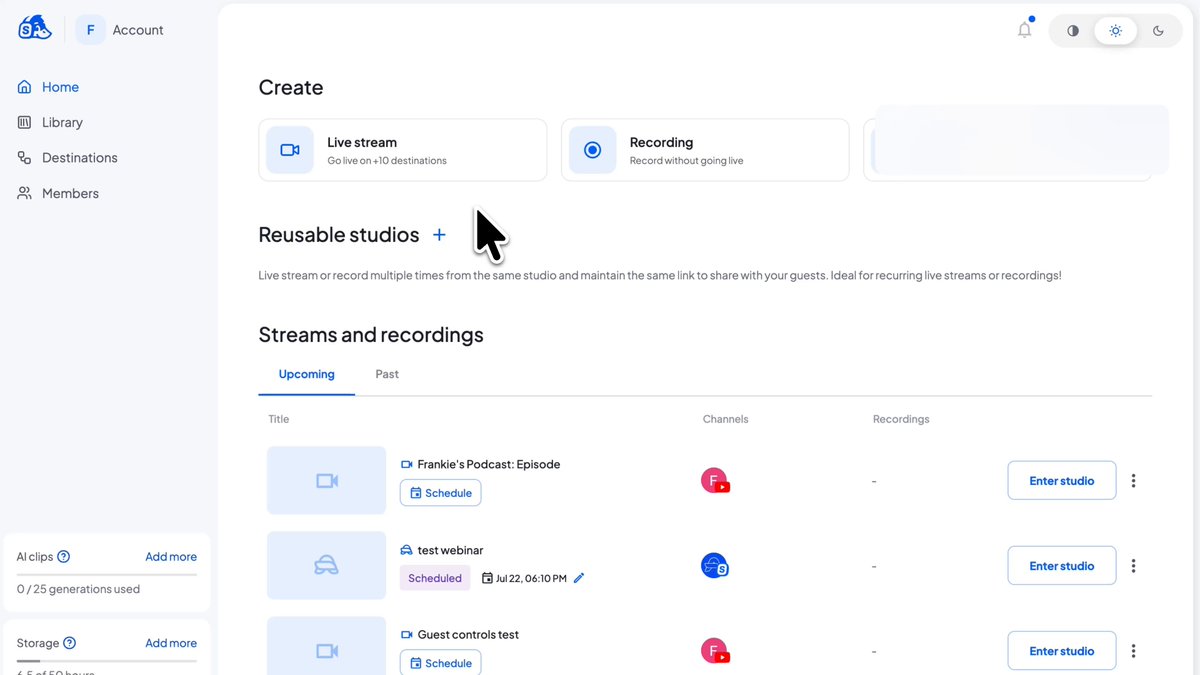Open Members in the sidebar
Image resolution: width=1200 pixels, height=675 pixels.
58,193
